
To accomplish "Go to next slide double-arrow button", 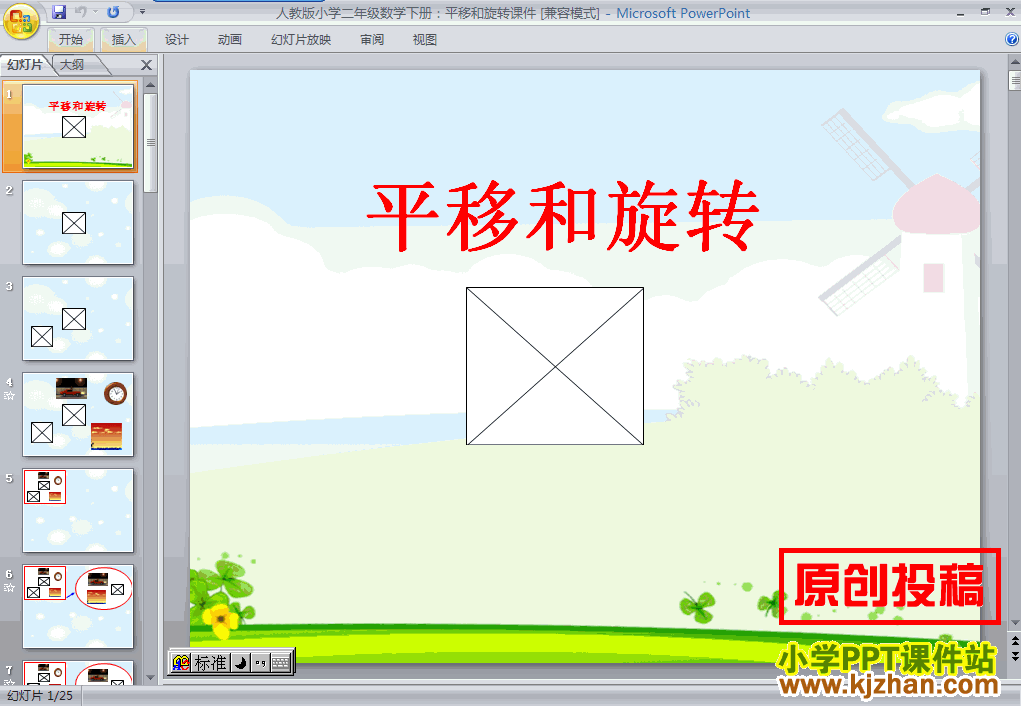I will click(x=1014, y=655).
